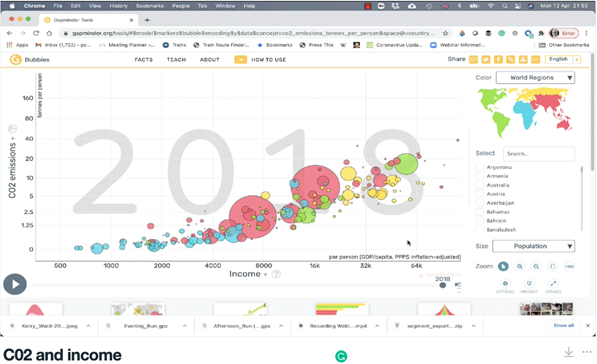Play the timeline animation
Image resolution: width=597 pixels, height=364 pixels.
15,284
